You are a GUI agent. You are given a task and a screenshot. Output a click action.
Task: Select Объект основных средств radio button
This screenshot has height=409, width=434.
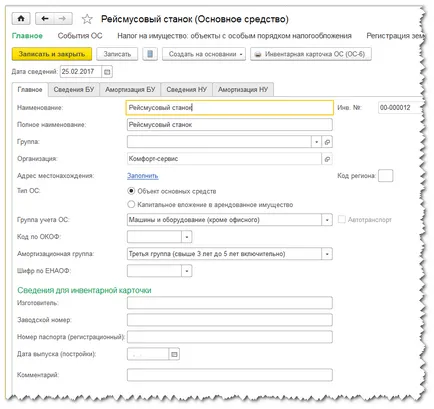[131, 191]
